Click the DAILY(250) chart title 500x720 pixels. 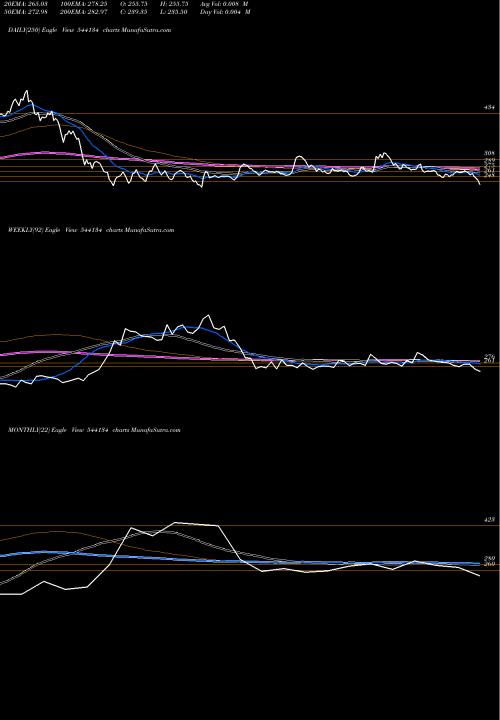point(90,30)
